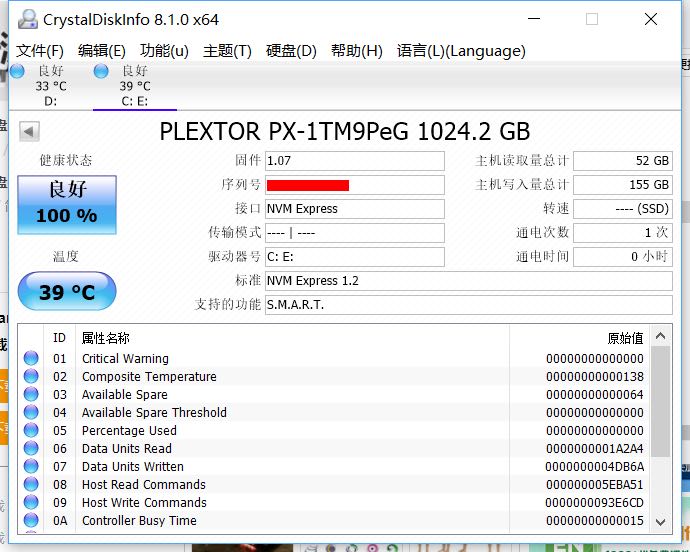Click the 属性名称 column header
The image size is (690, 552).
click(x=106, y=338)
